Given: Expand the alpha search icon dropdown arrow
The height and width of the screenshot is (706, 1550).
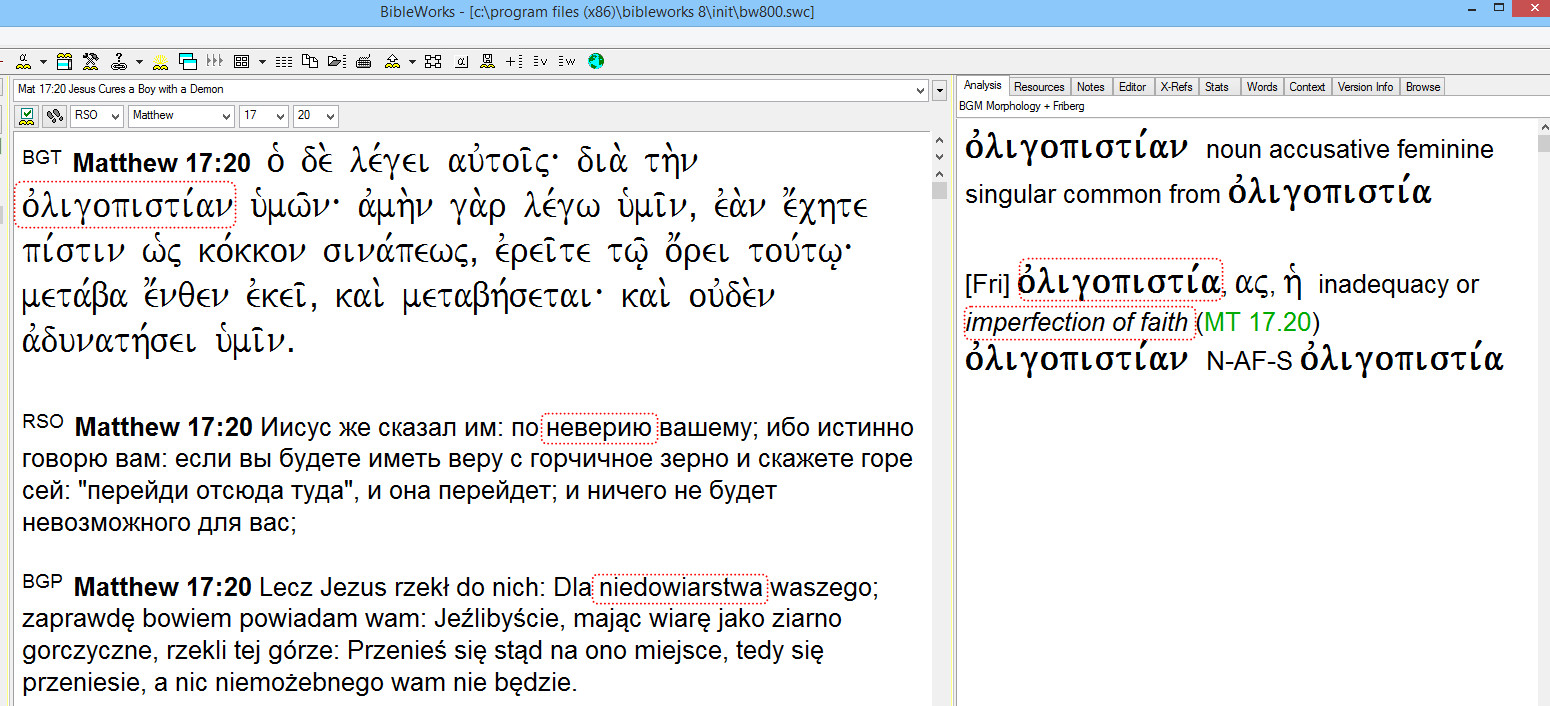Looking at the screenshot, I should pyautogui.click(x=45, y=61).
